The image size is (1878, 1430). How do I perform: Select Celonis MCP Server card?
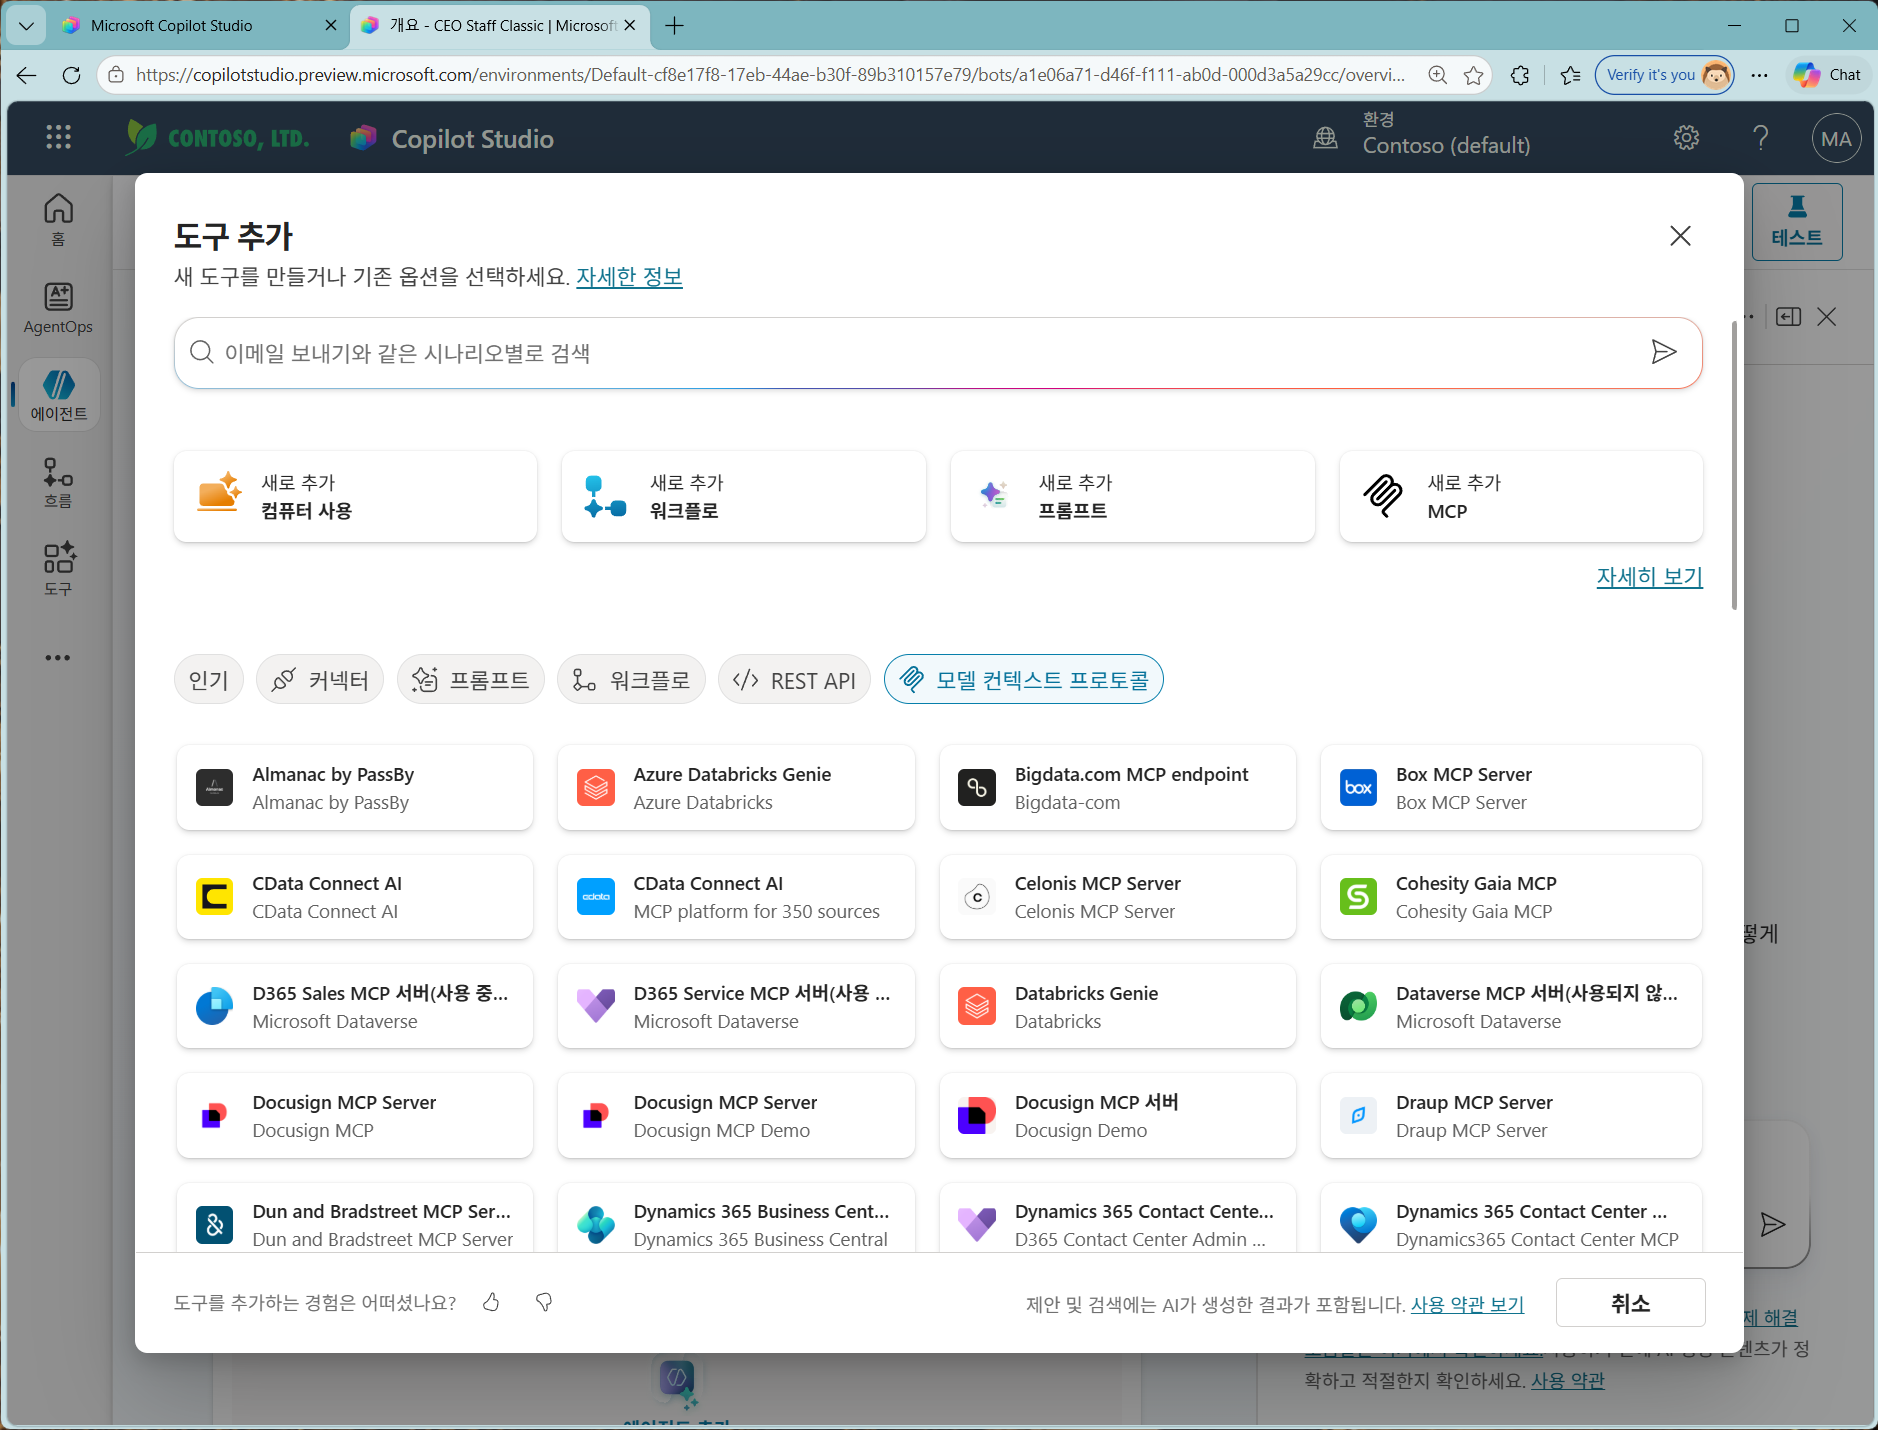click(1117, 897)
